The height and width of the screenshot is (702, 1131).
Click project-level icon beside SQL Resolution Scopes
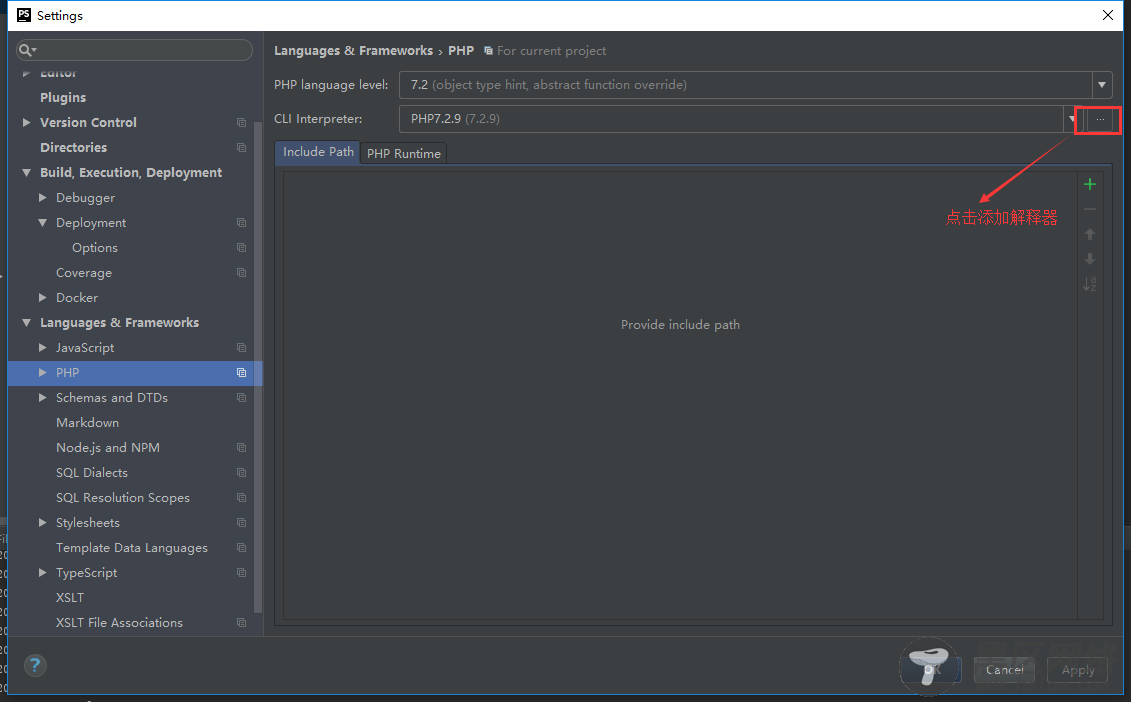(242, 498)
